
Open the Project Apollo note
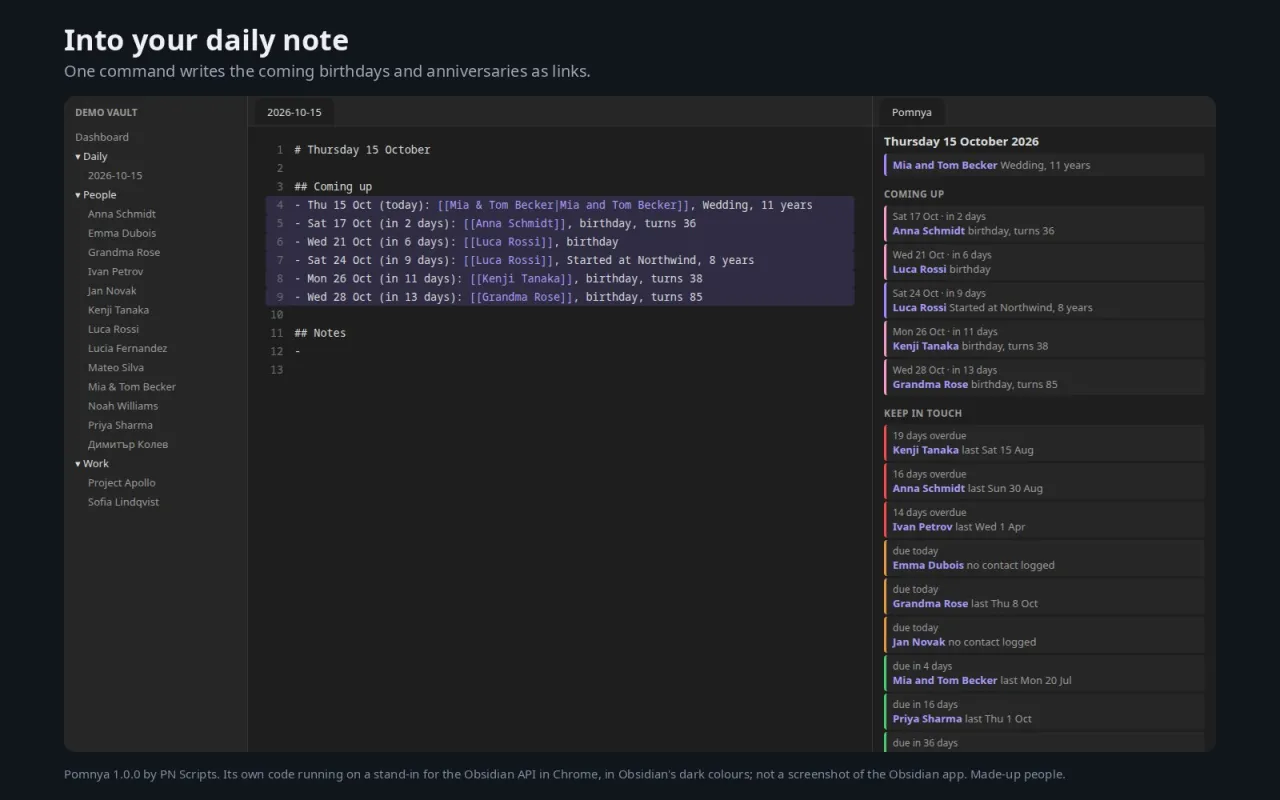click(x=122, y=483)
